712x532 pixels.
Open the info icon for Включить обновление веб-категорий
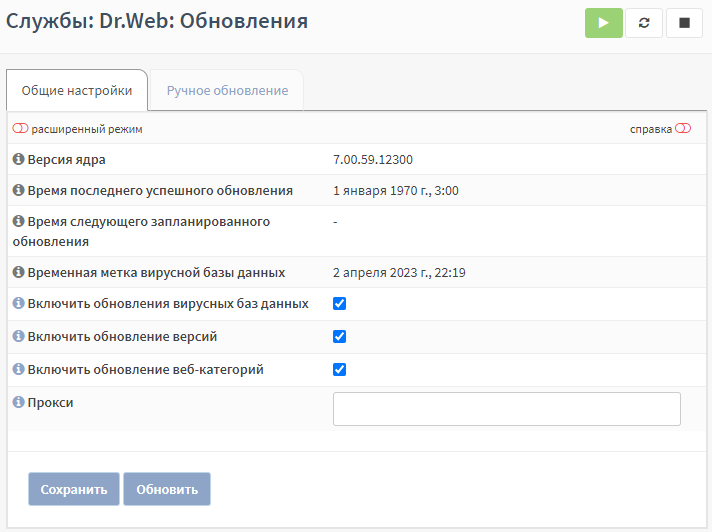pos(18,369)
